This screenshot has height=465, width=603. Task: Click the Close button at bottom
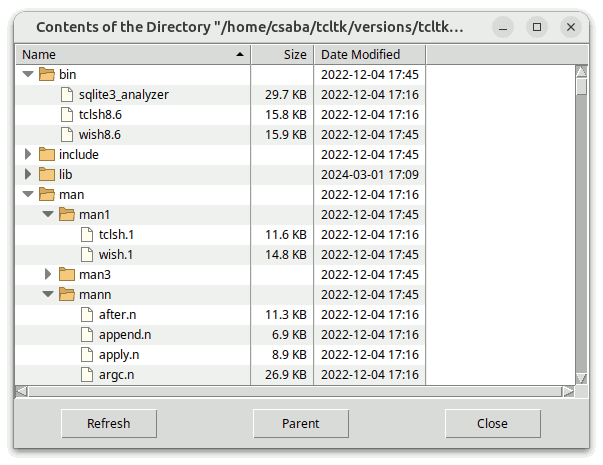pos(492,423)
